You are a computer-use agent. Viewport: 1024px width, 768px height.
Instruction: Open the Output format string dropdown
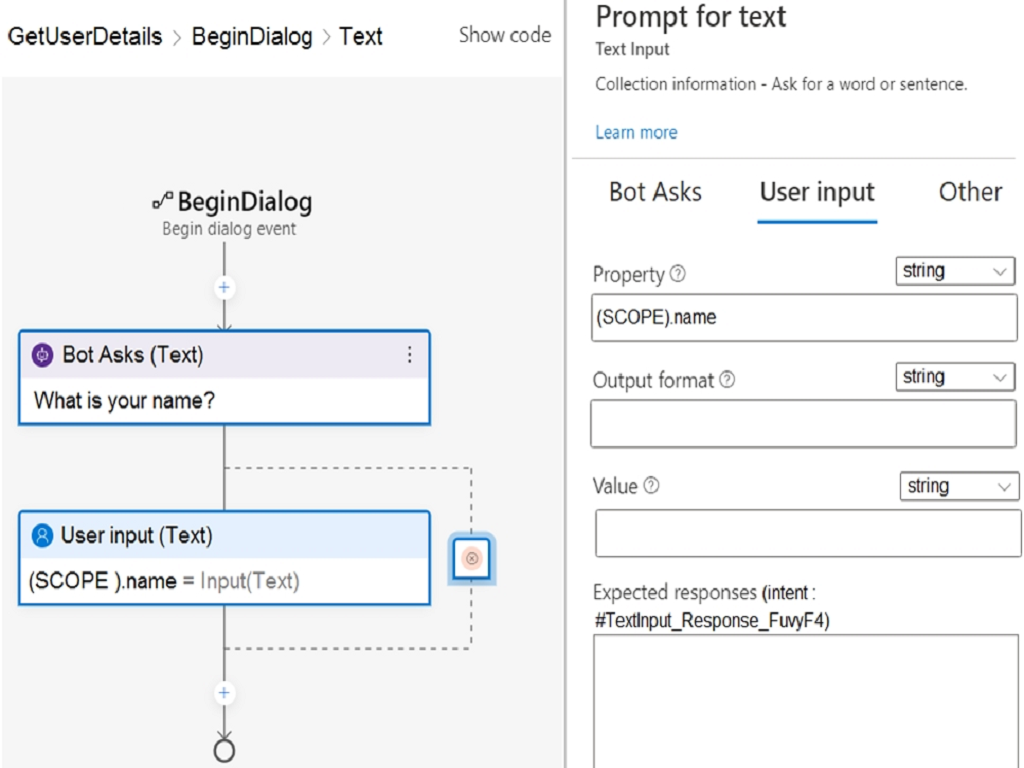click(x=955, y=377)
